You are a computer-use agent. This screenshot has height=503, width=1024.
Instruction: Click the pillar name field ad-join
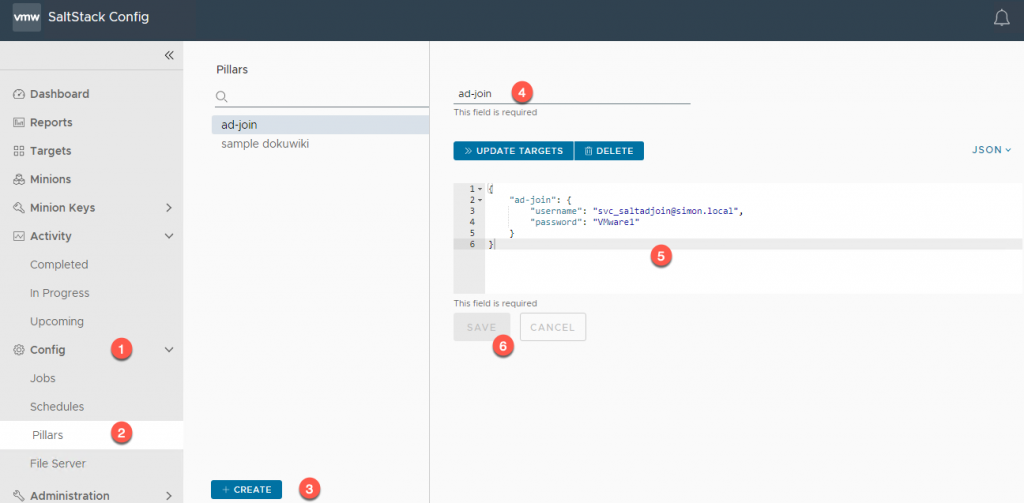pos(571,94)
